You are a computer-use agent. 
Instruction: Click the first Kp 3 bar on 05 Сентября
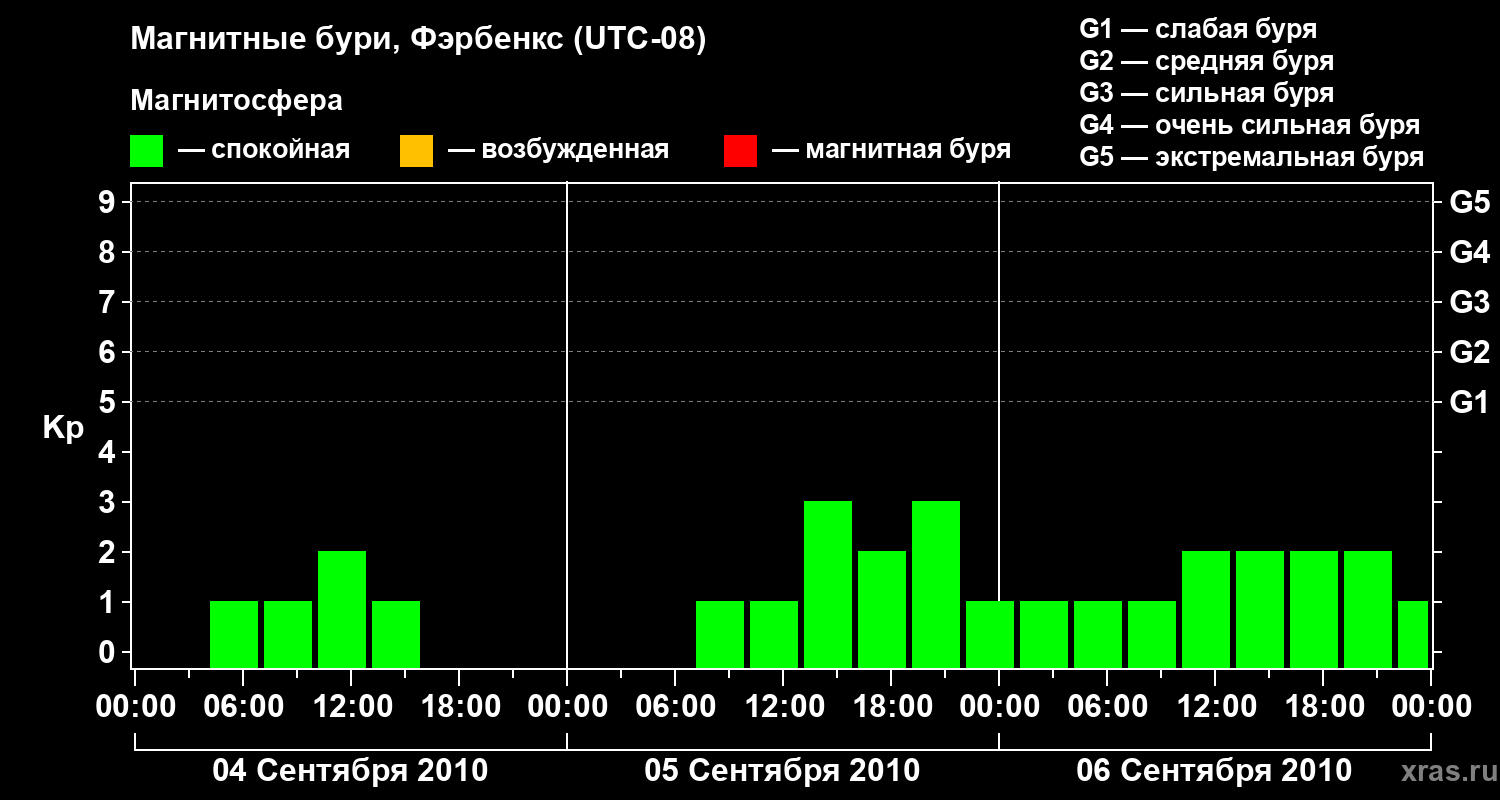[x=828, y=584]
